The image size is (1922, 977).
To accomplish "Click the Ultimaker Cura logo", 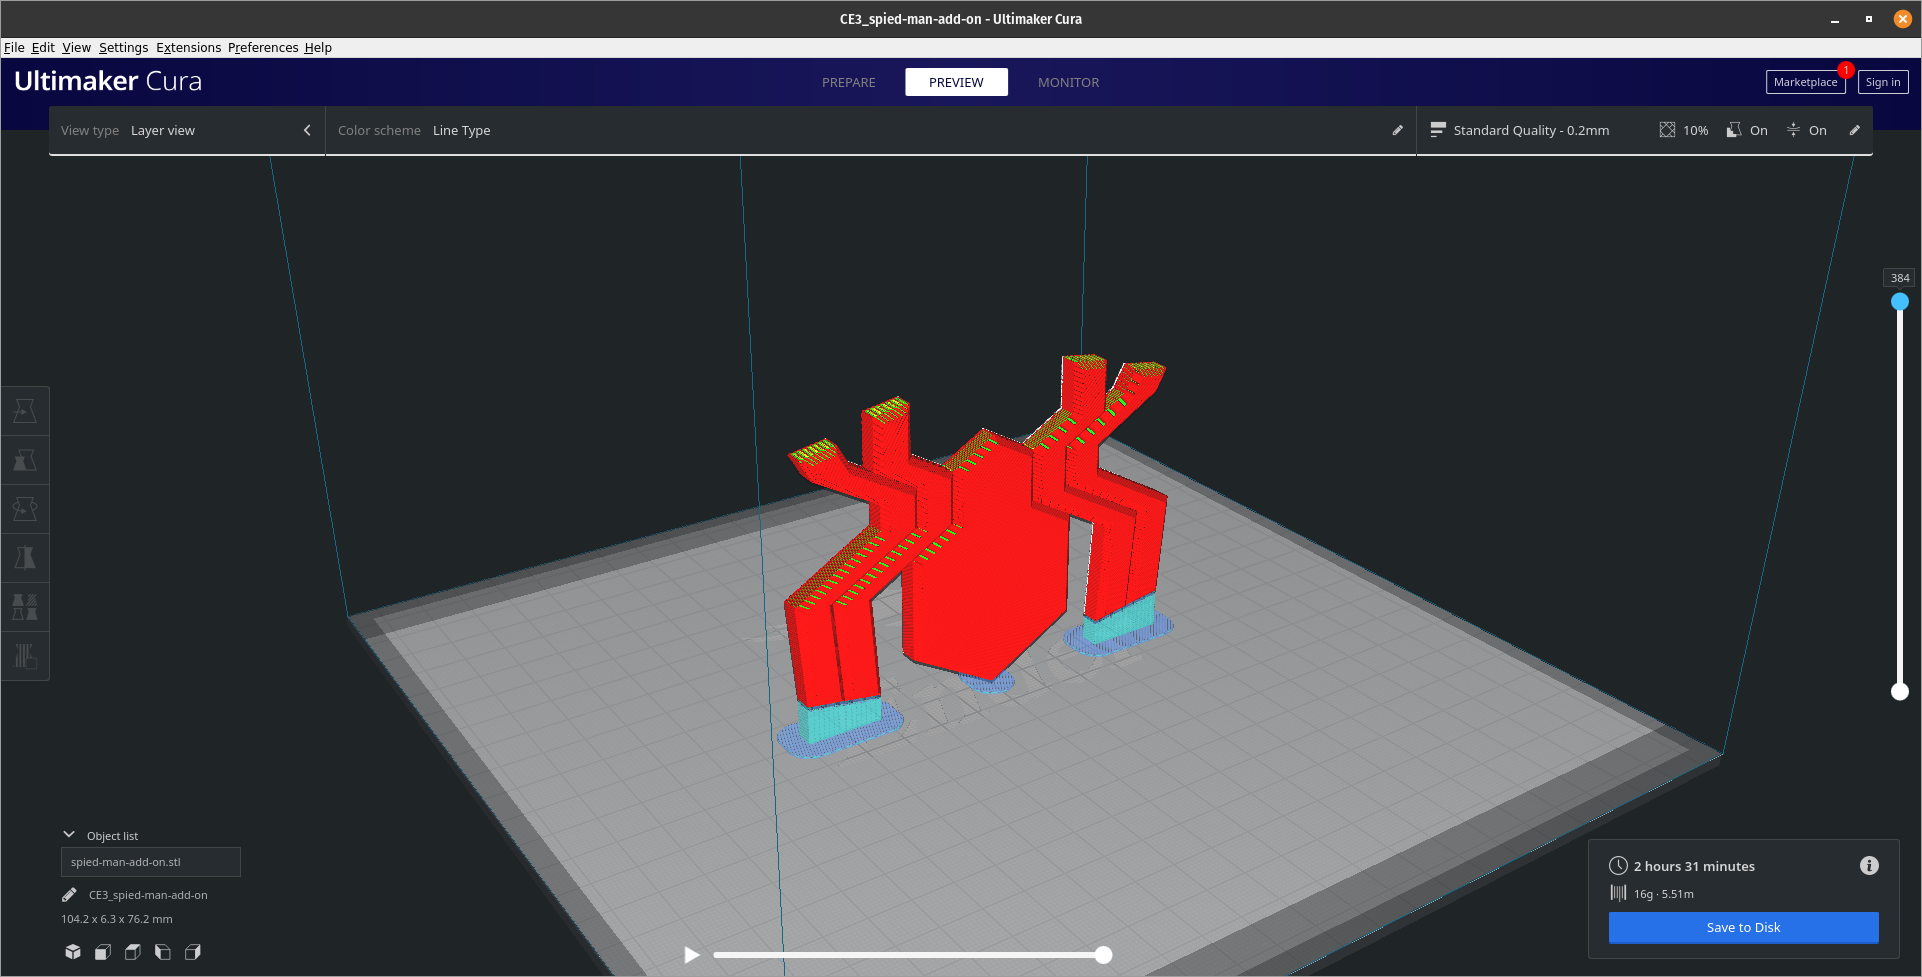I will coord(108,81).
